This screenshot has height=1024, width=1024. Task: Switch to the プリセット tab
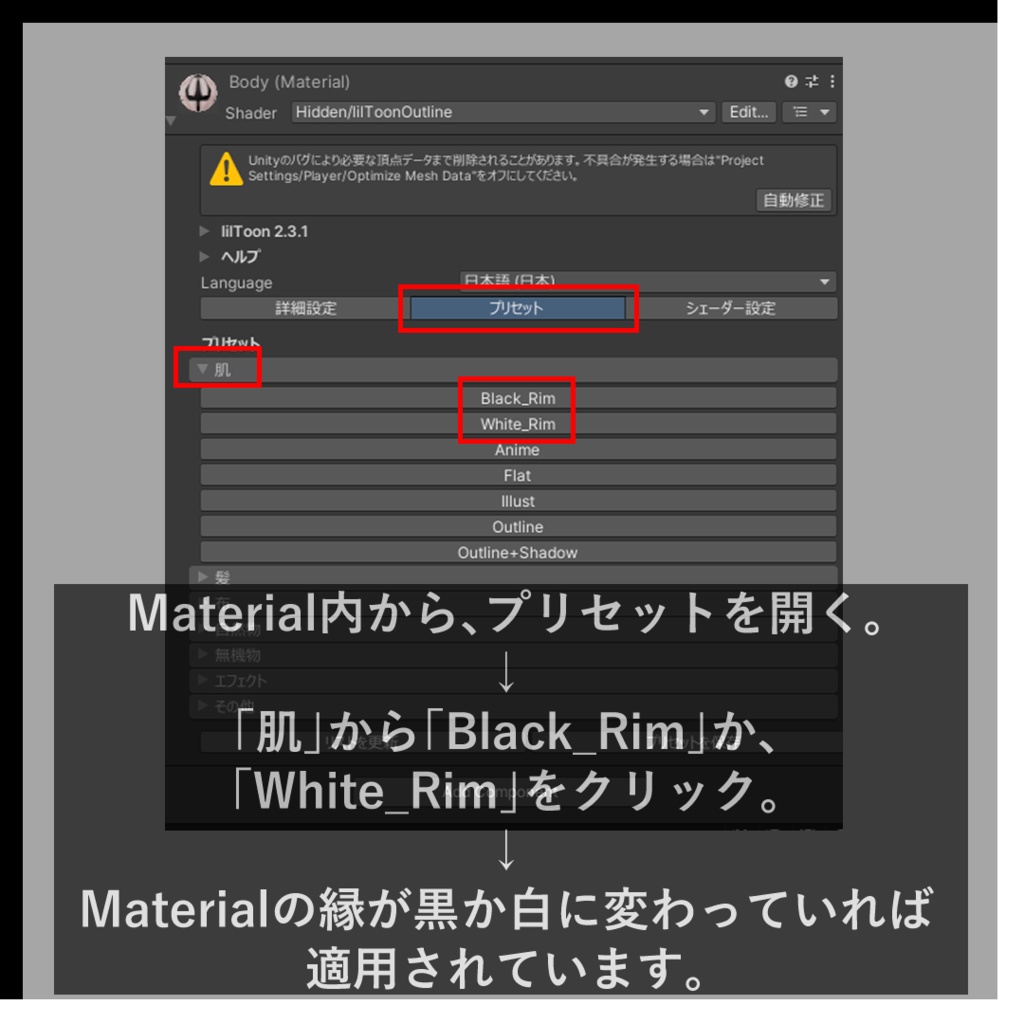pyautogui.click(x=517, y=308)
